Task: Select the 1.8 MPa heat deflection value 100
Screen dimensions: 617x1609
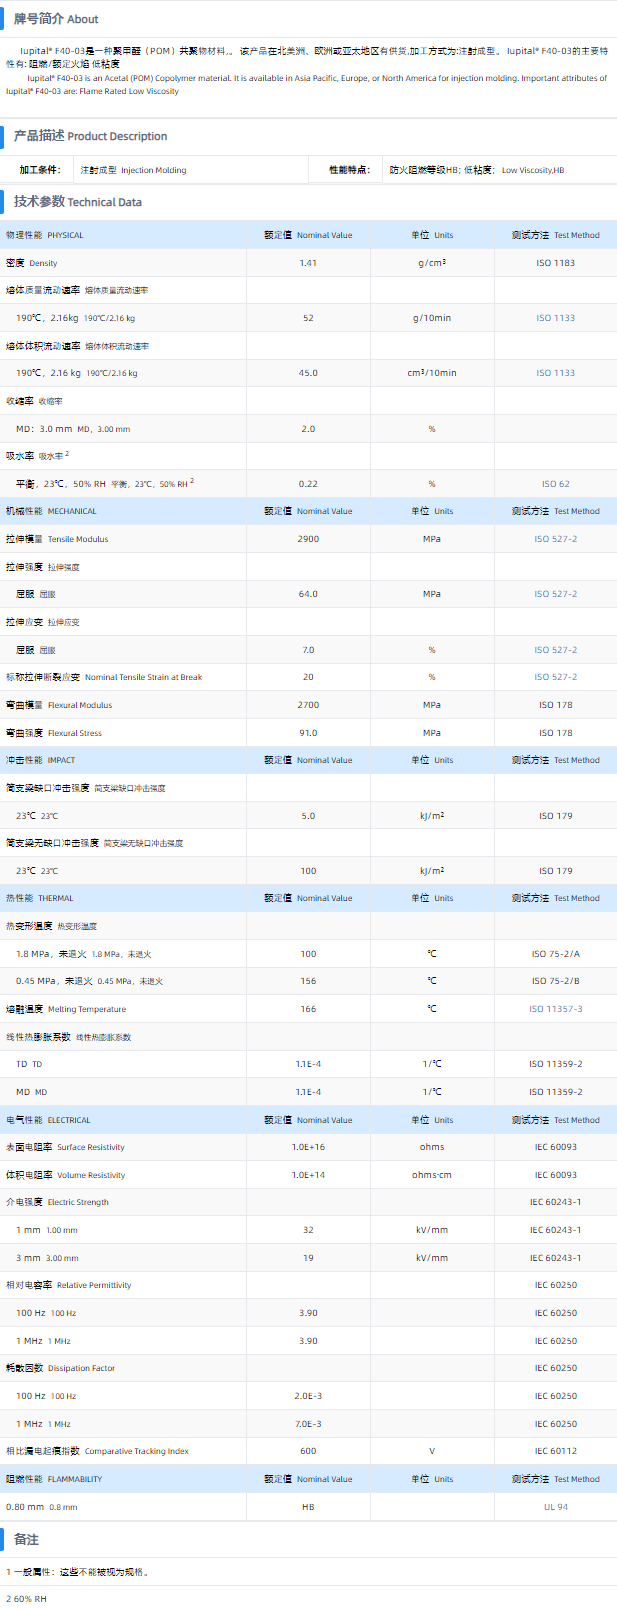Action: click(308, 954)
